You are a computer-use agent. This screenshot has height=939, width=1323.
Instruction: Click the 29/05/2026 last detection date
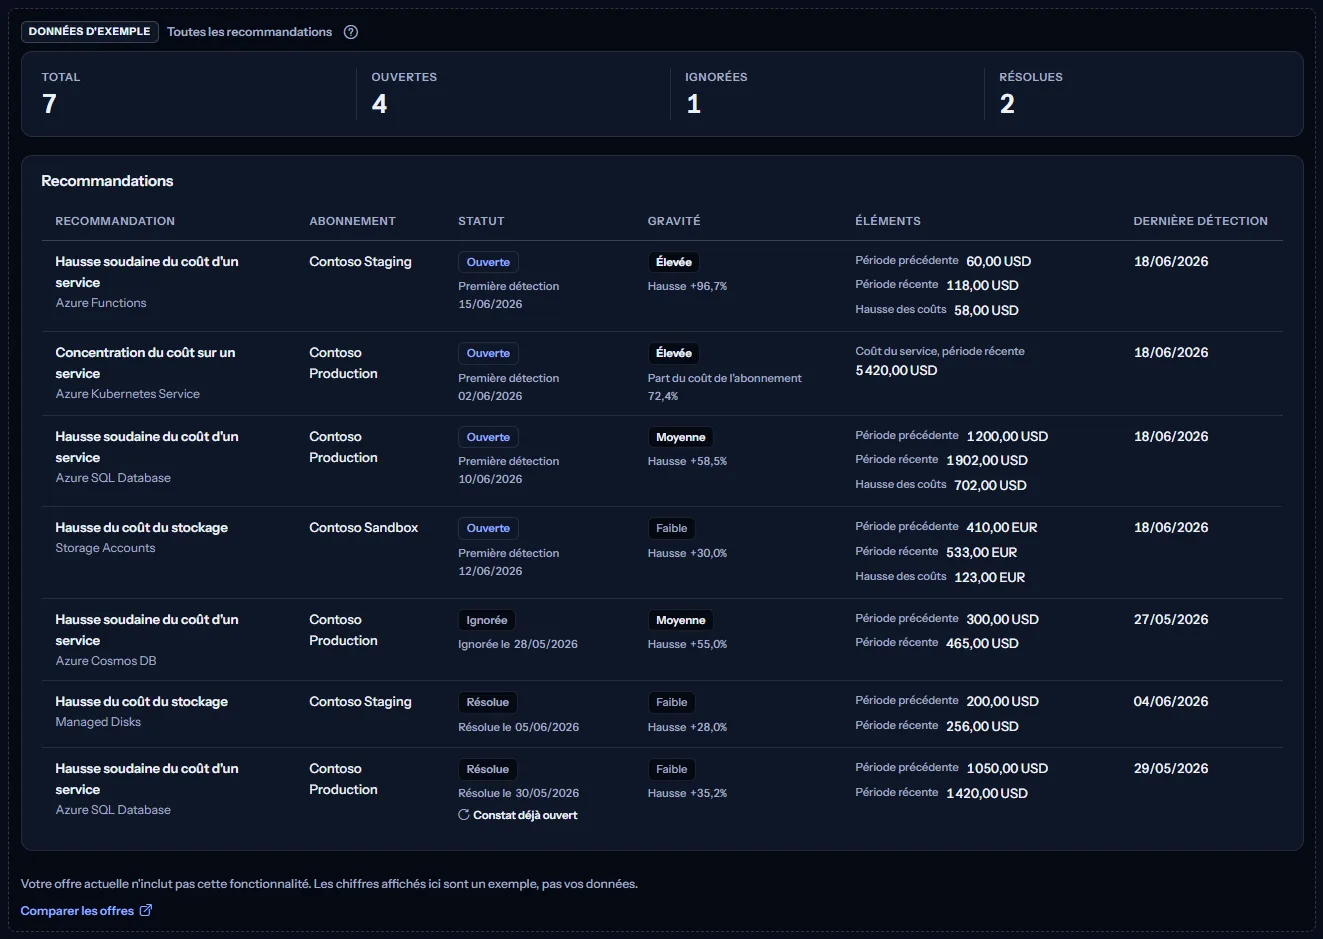(x=1171, y=769)
